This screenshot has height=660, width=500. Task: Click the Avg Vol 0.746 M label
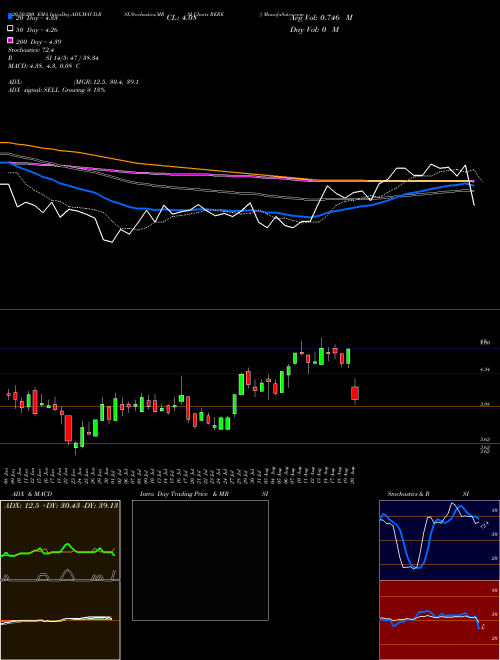pos(322,18)
